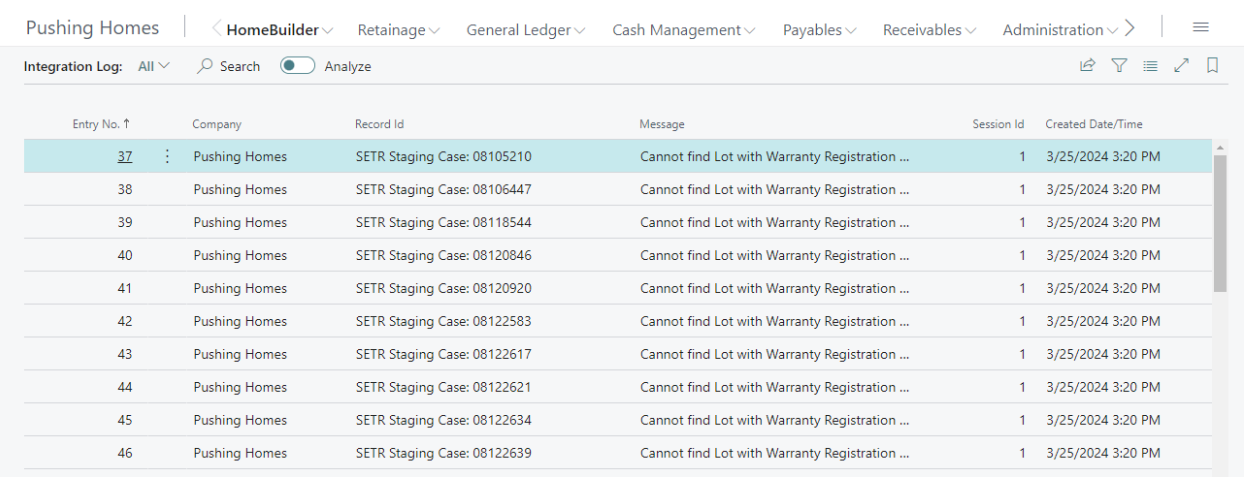The image size is (1244, 477).
Task: Open the Payables menu
Action: pyautogui.click(x=820, y=30)
